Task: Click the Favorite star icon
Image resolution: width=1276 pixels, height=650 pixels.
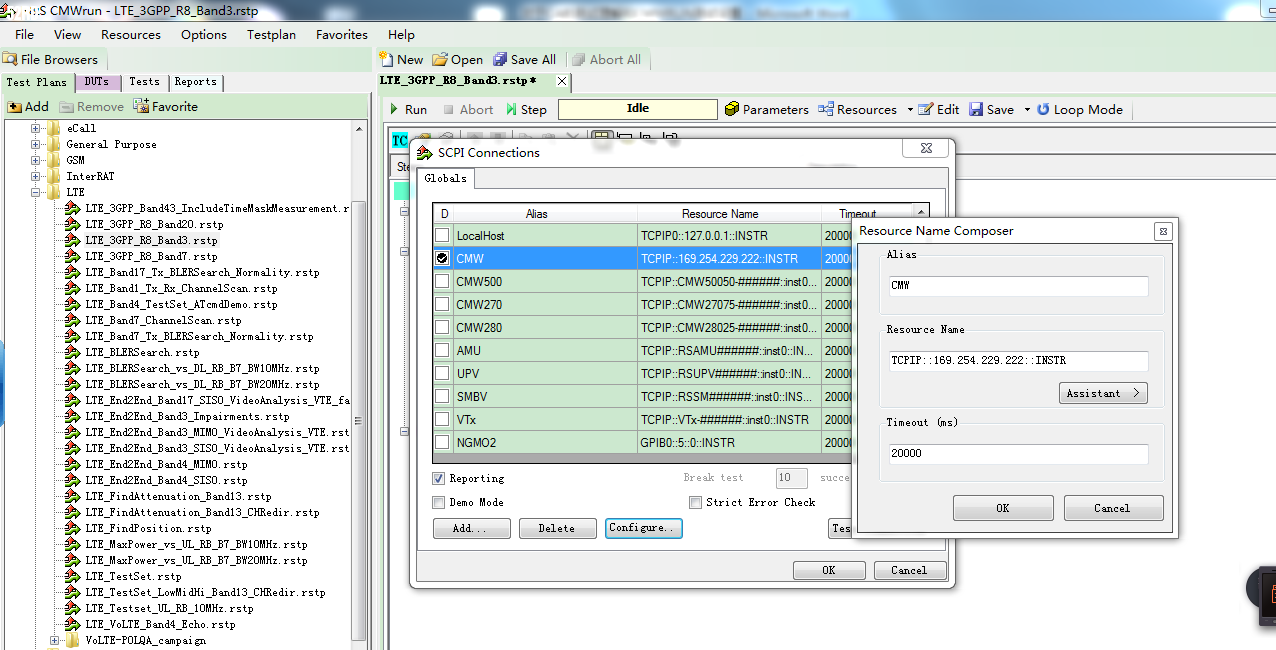Action: click(141, 107)
